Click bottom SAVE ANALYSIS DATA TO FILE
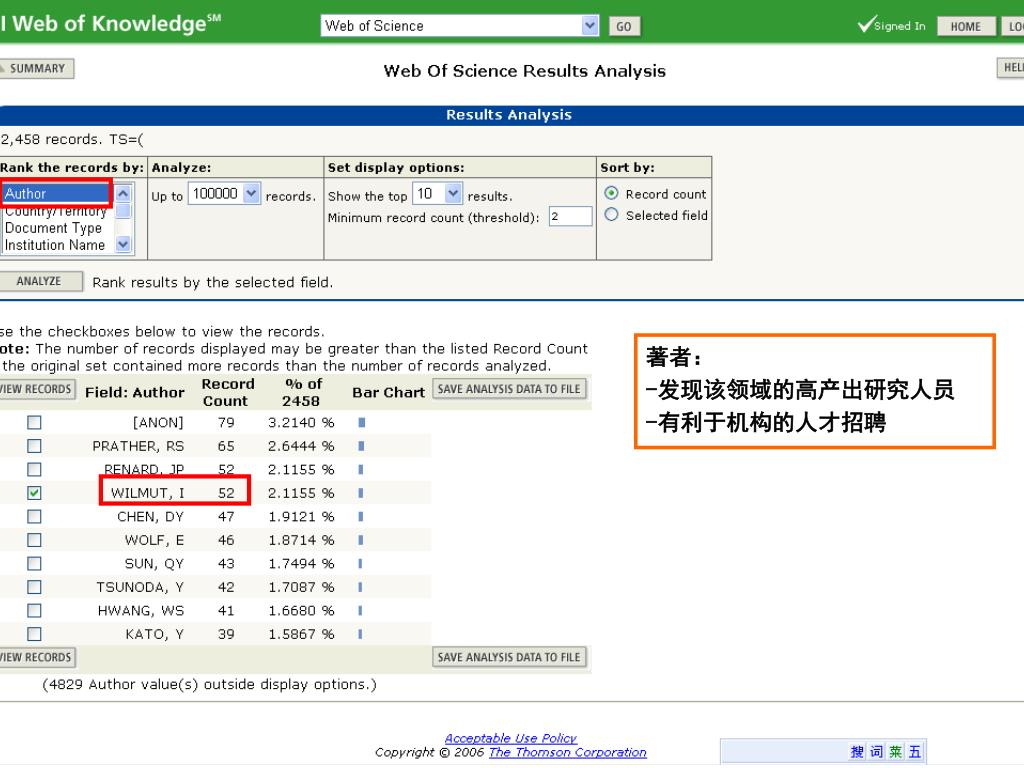1024x768 pixels. (x=509, y=657)
